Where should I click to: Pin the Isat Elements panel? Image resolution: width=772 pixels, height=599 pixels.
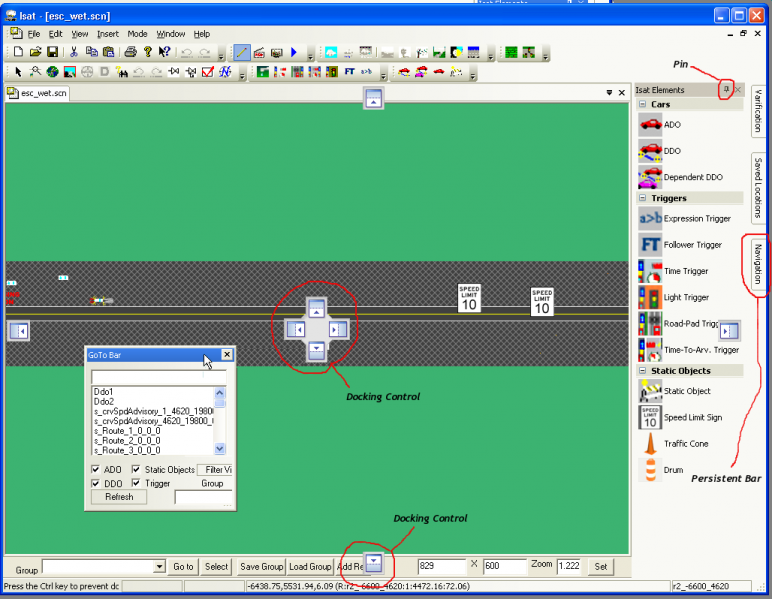coord(726,90)
